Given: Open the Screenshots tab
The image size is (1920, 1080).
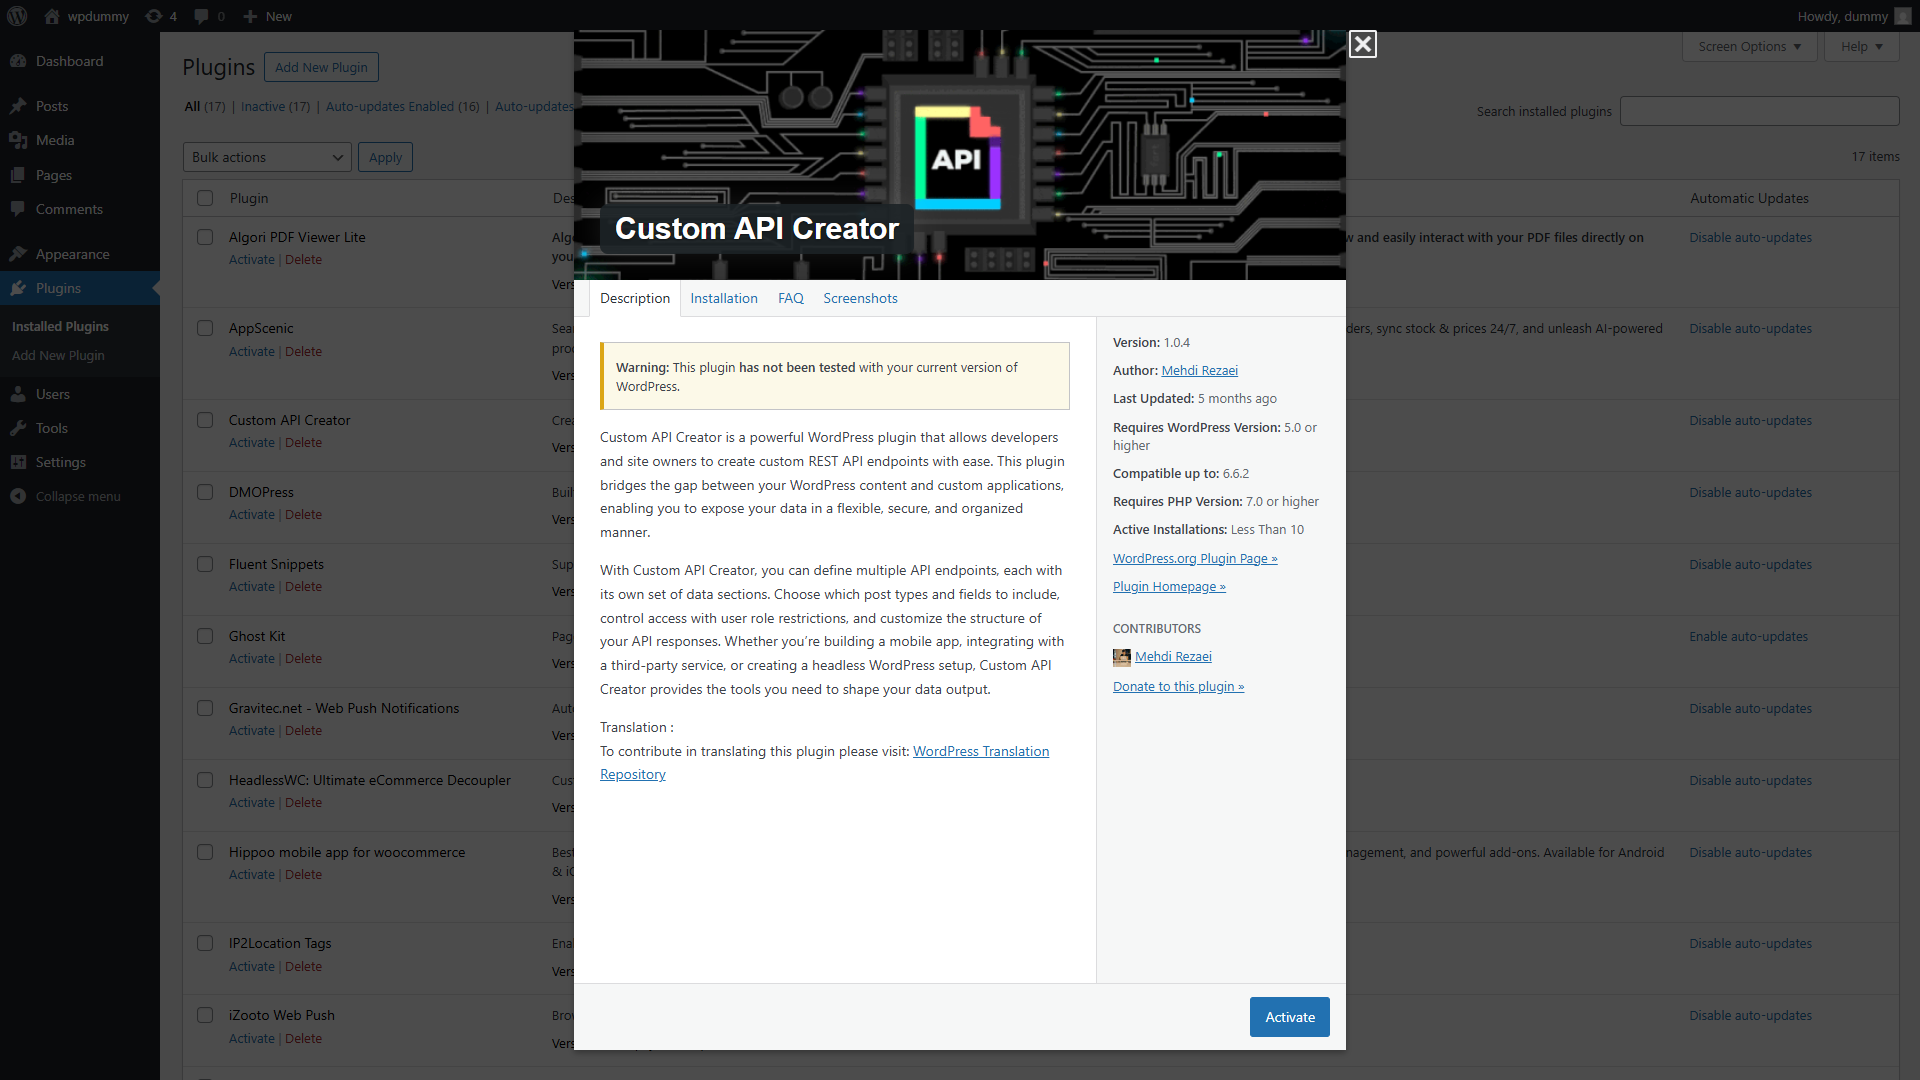Looking at the screenshot, I should tap(860, 298).
